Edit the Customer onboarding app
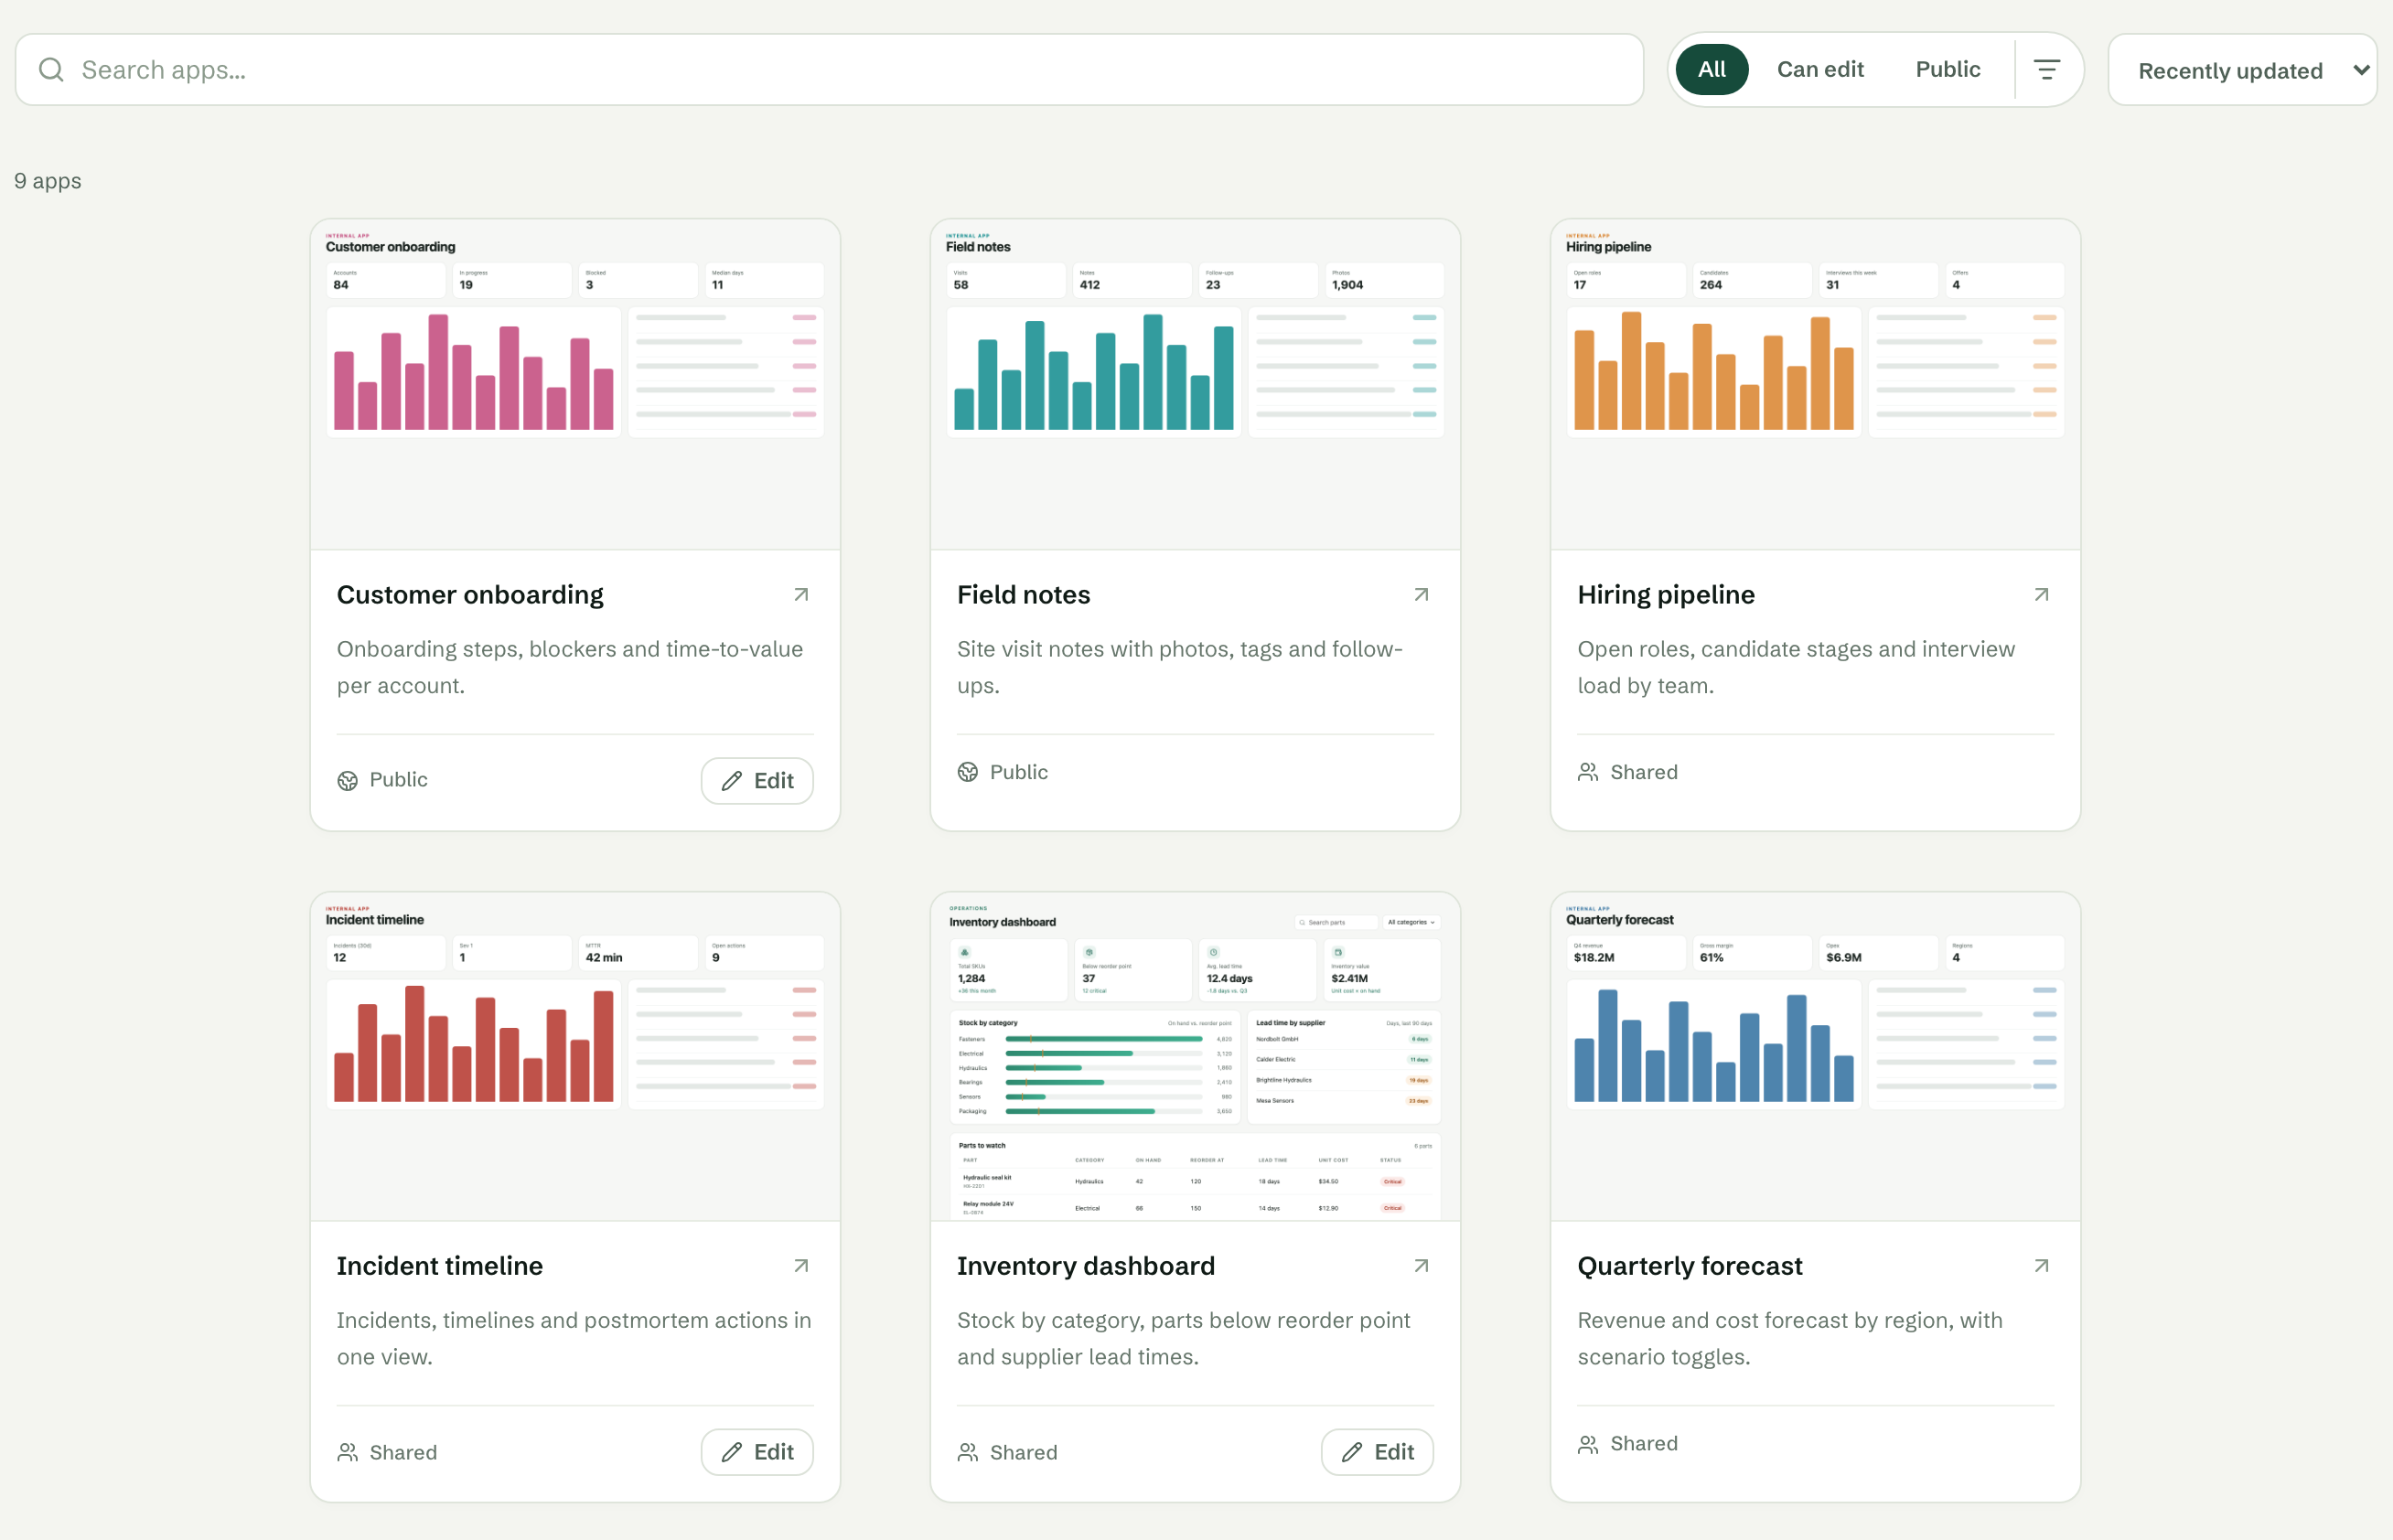This screenshot has height=1540, width=2393. click(757, 781)
